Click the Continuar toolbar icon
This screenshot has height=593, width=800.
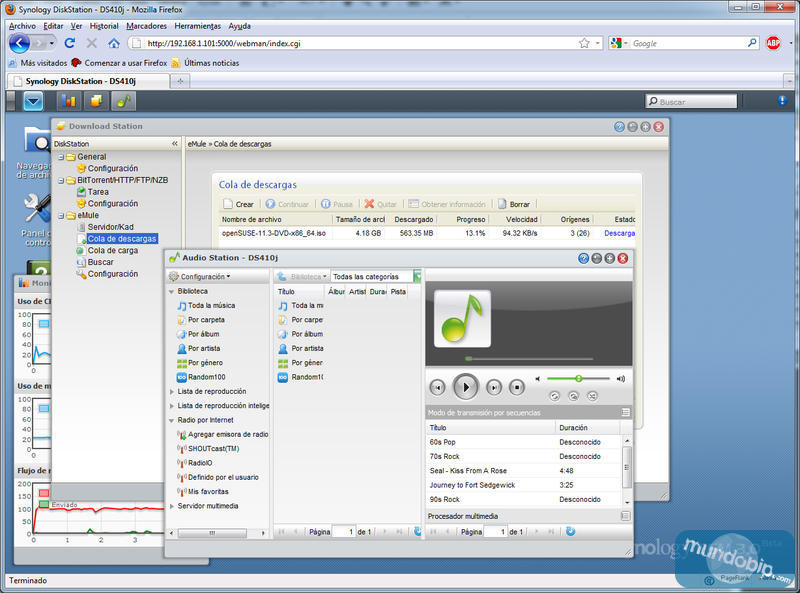click(287, 204)
